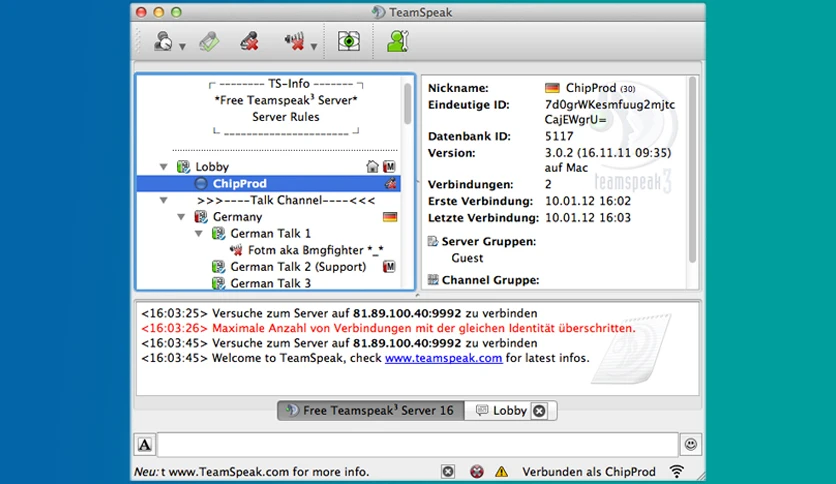Click the macOS minimize button of TeamSpeak window

pos(159,12)
